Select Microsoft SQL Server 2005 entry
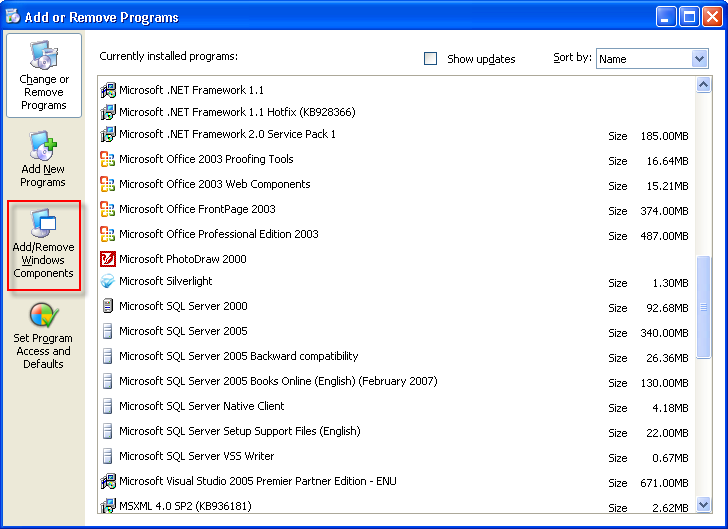 pyautogui.click(x=394, y=332)
